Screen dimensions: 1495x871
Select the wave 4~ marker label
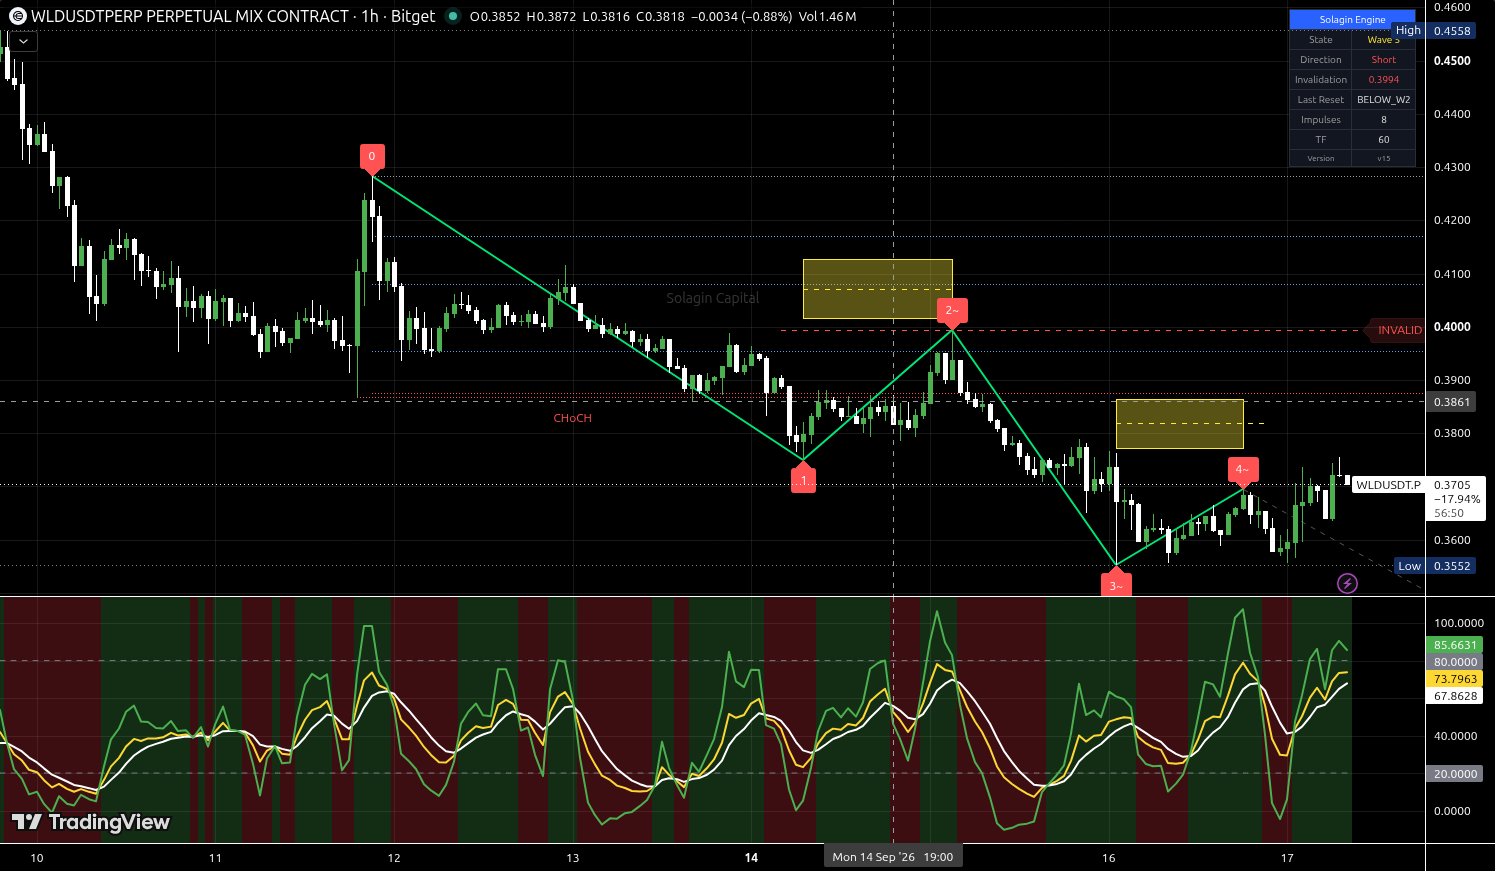(1242, 471)
